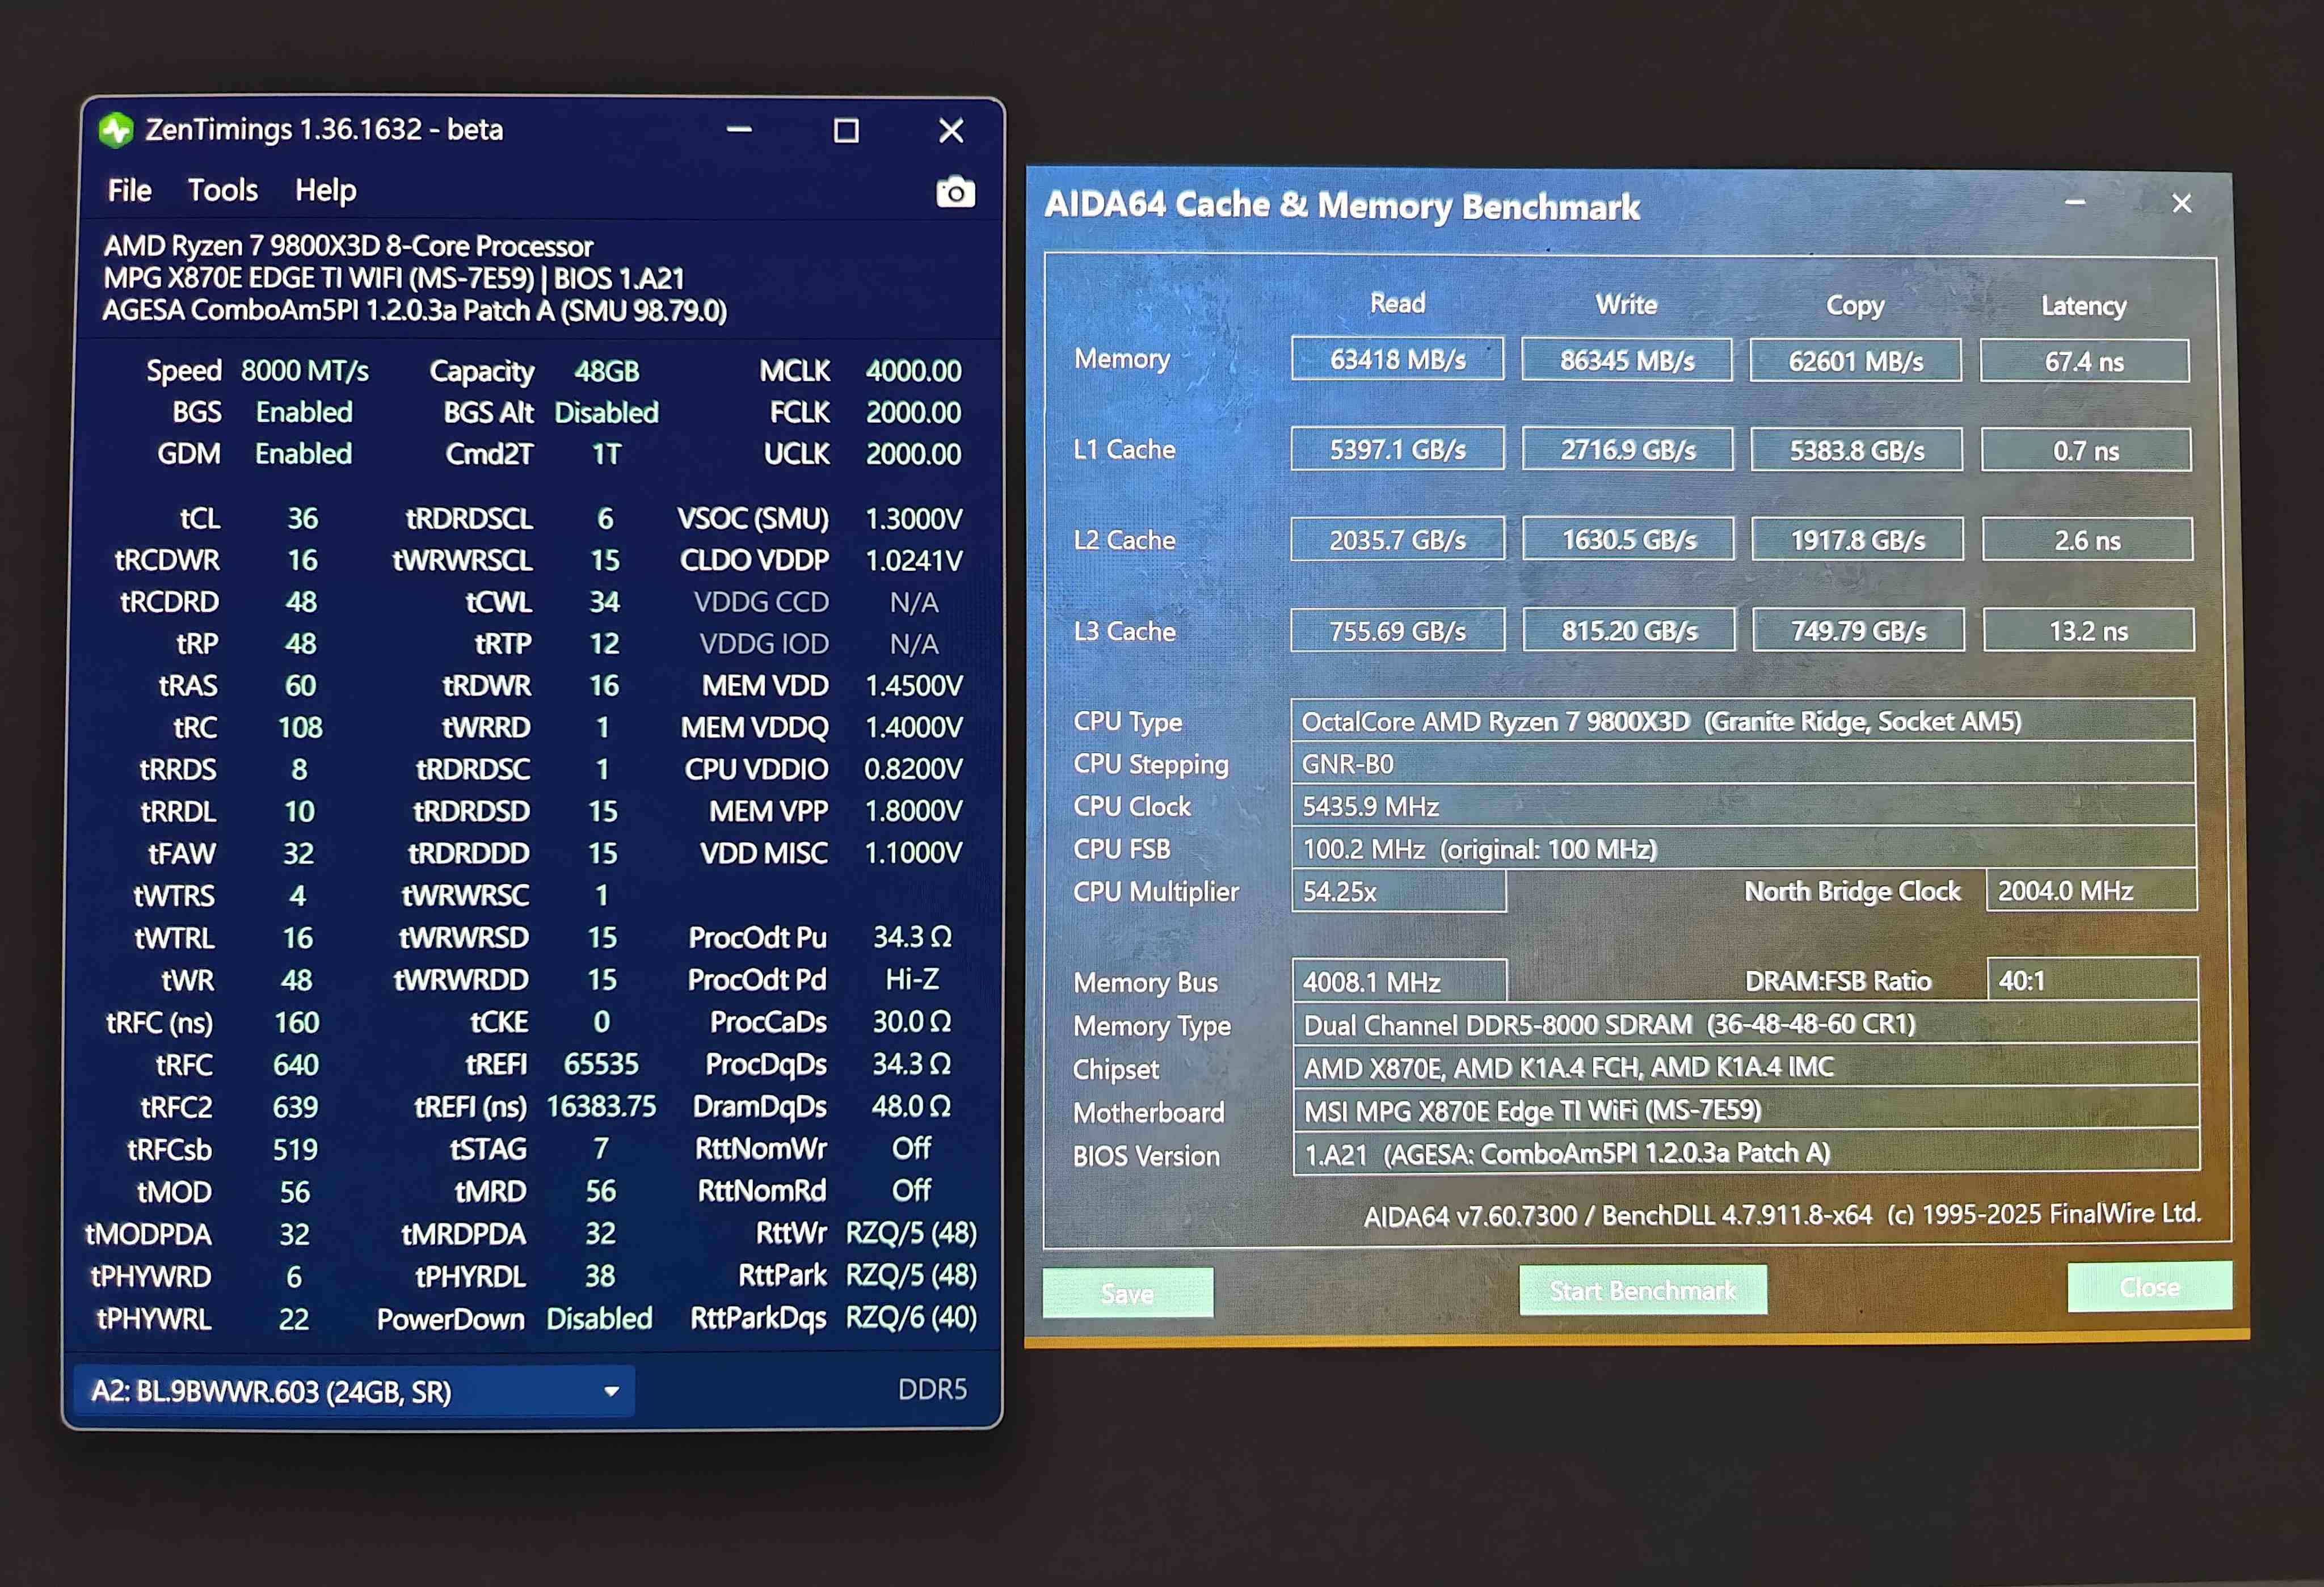The height and width of the screenshot is (1587, 2324).
Task: Click the RttParkDqs RZQ/6 (40) value
Action: click(x=911, y=1318)
